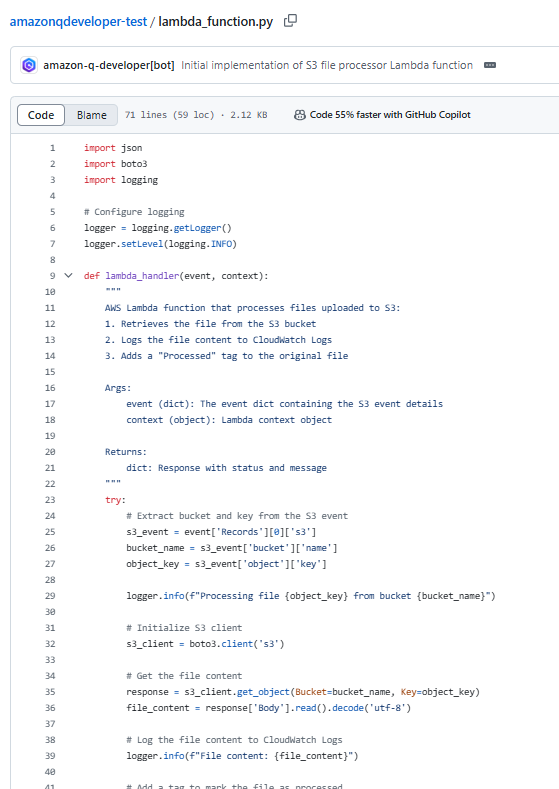Click the amazon-q-developer bot avatar icon

click(29, 65)
